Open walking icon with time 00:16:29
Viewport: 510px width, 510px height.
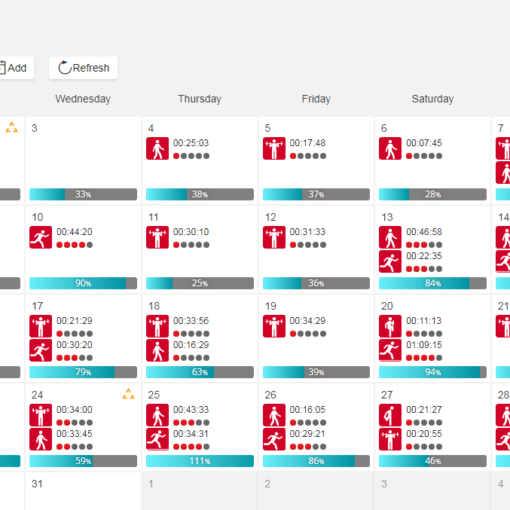pos(157,350)
